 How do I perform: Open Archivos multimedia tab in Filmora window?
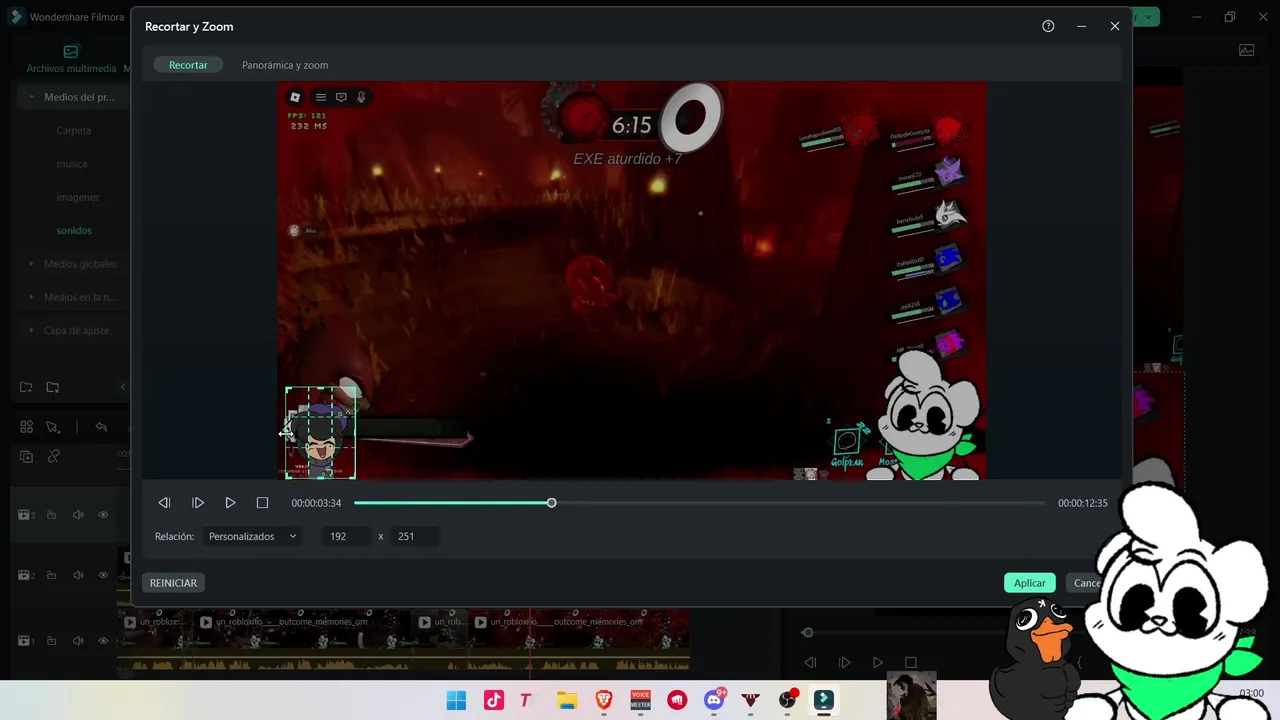[71, 59]
